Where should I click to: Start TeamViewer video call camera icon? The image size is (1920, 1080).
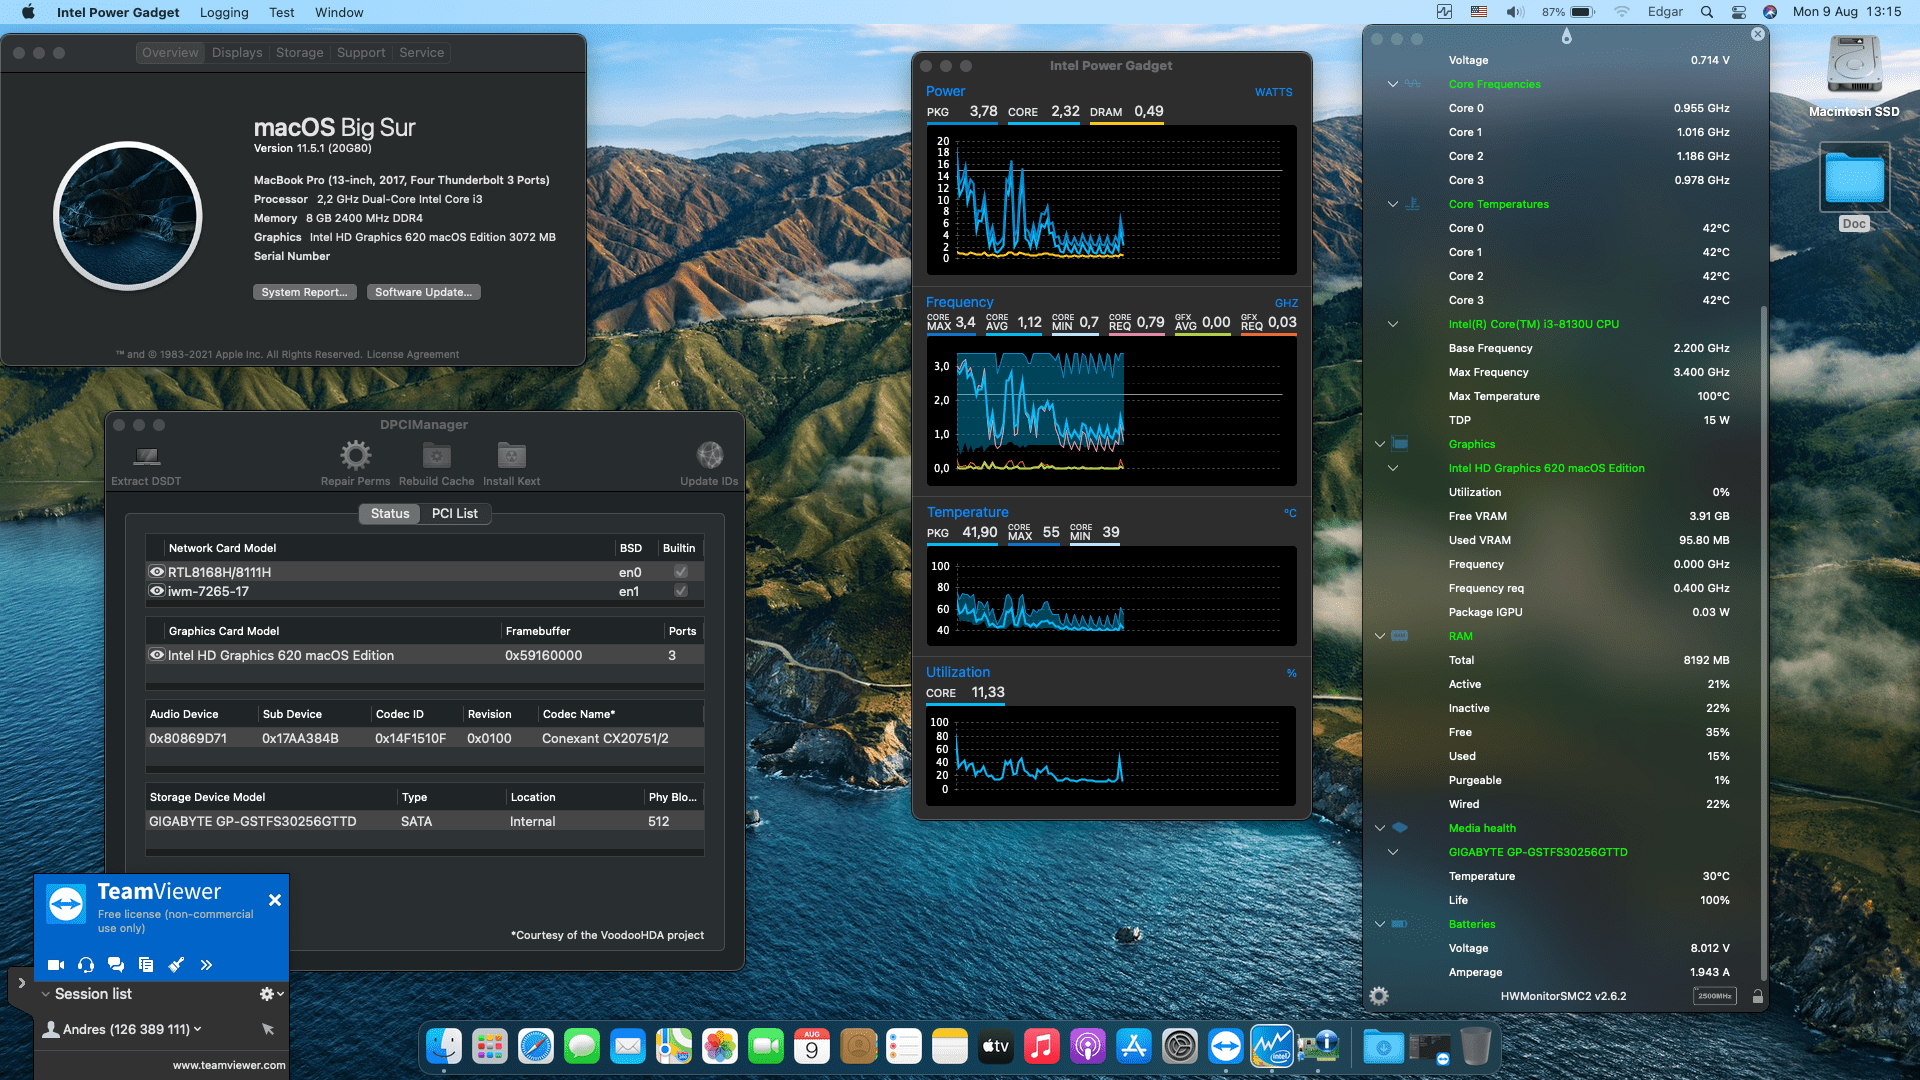click(x=56, y=965)
